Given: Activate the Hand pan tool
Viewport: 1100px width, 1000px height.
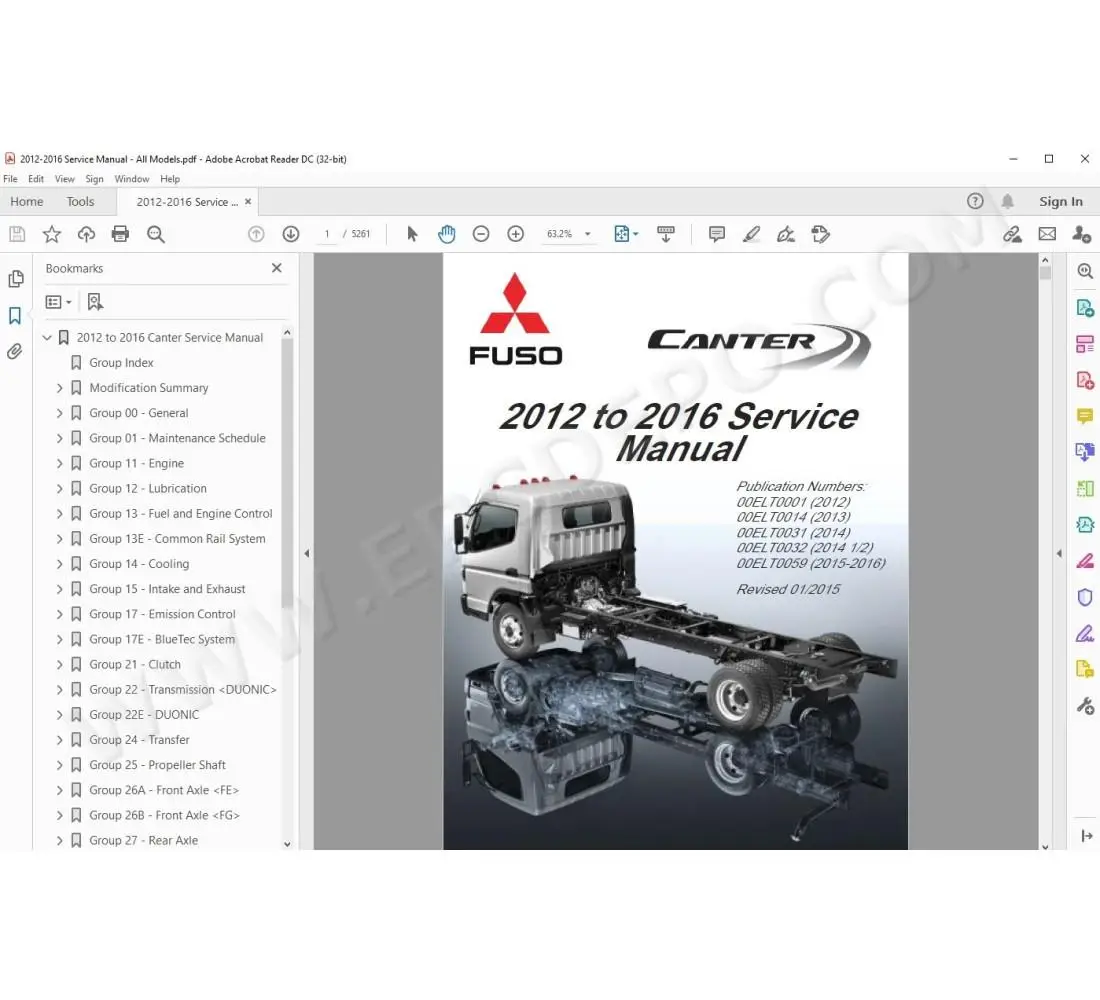Looking at the screenshot, I should pos(446,234).
